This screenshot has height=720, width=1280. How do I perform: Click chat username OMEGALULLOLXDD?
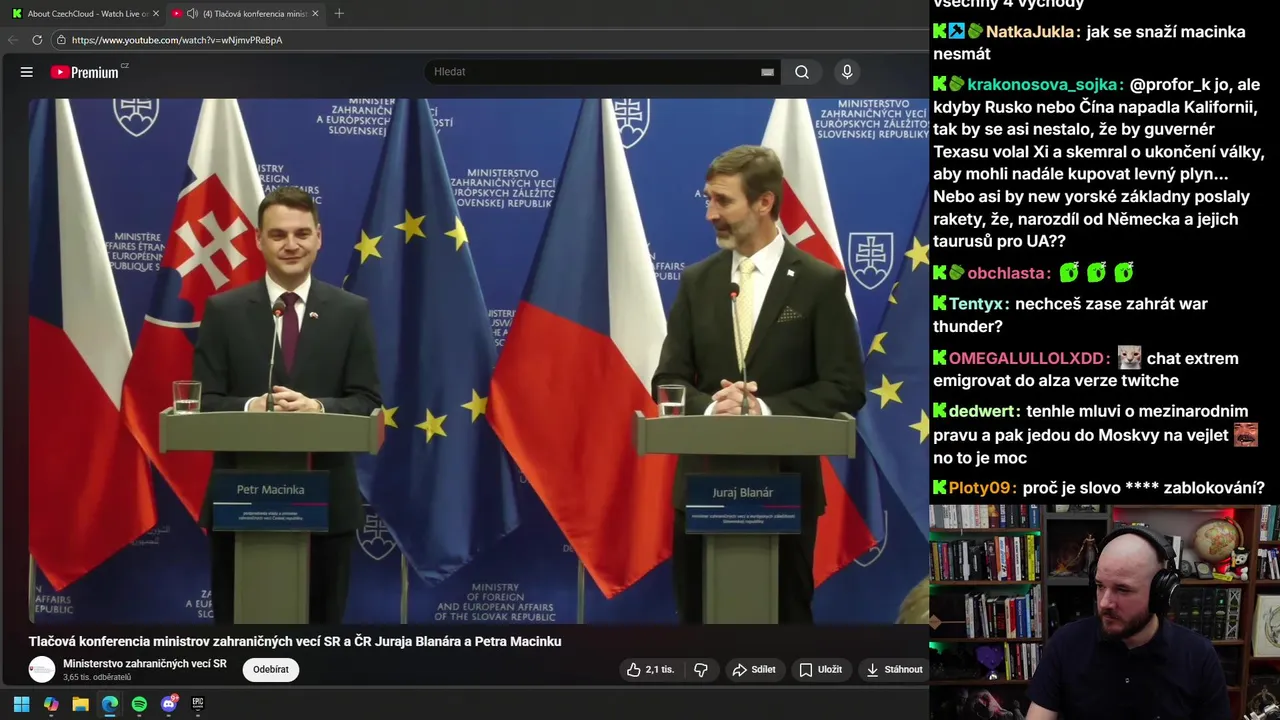pyautogui.click(x=1027, y=358)
